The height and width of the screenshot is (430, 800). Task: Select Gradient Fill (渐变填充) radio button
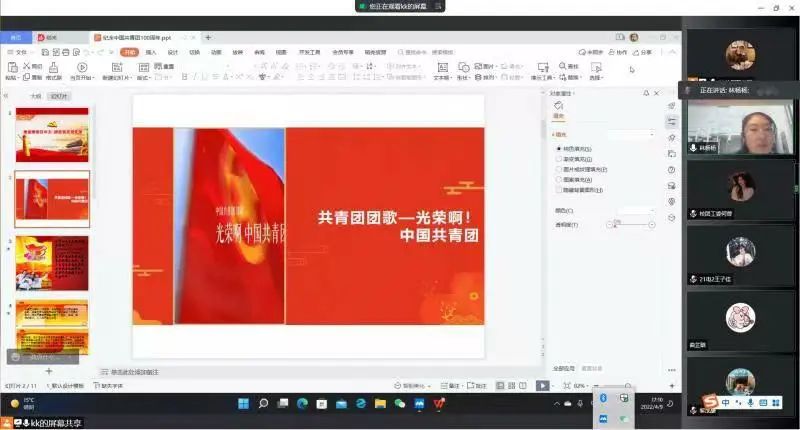[x=559, y=159]
